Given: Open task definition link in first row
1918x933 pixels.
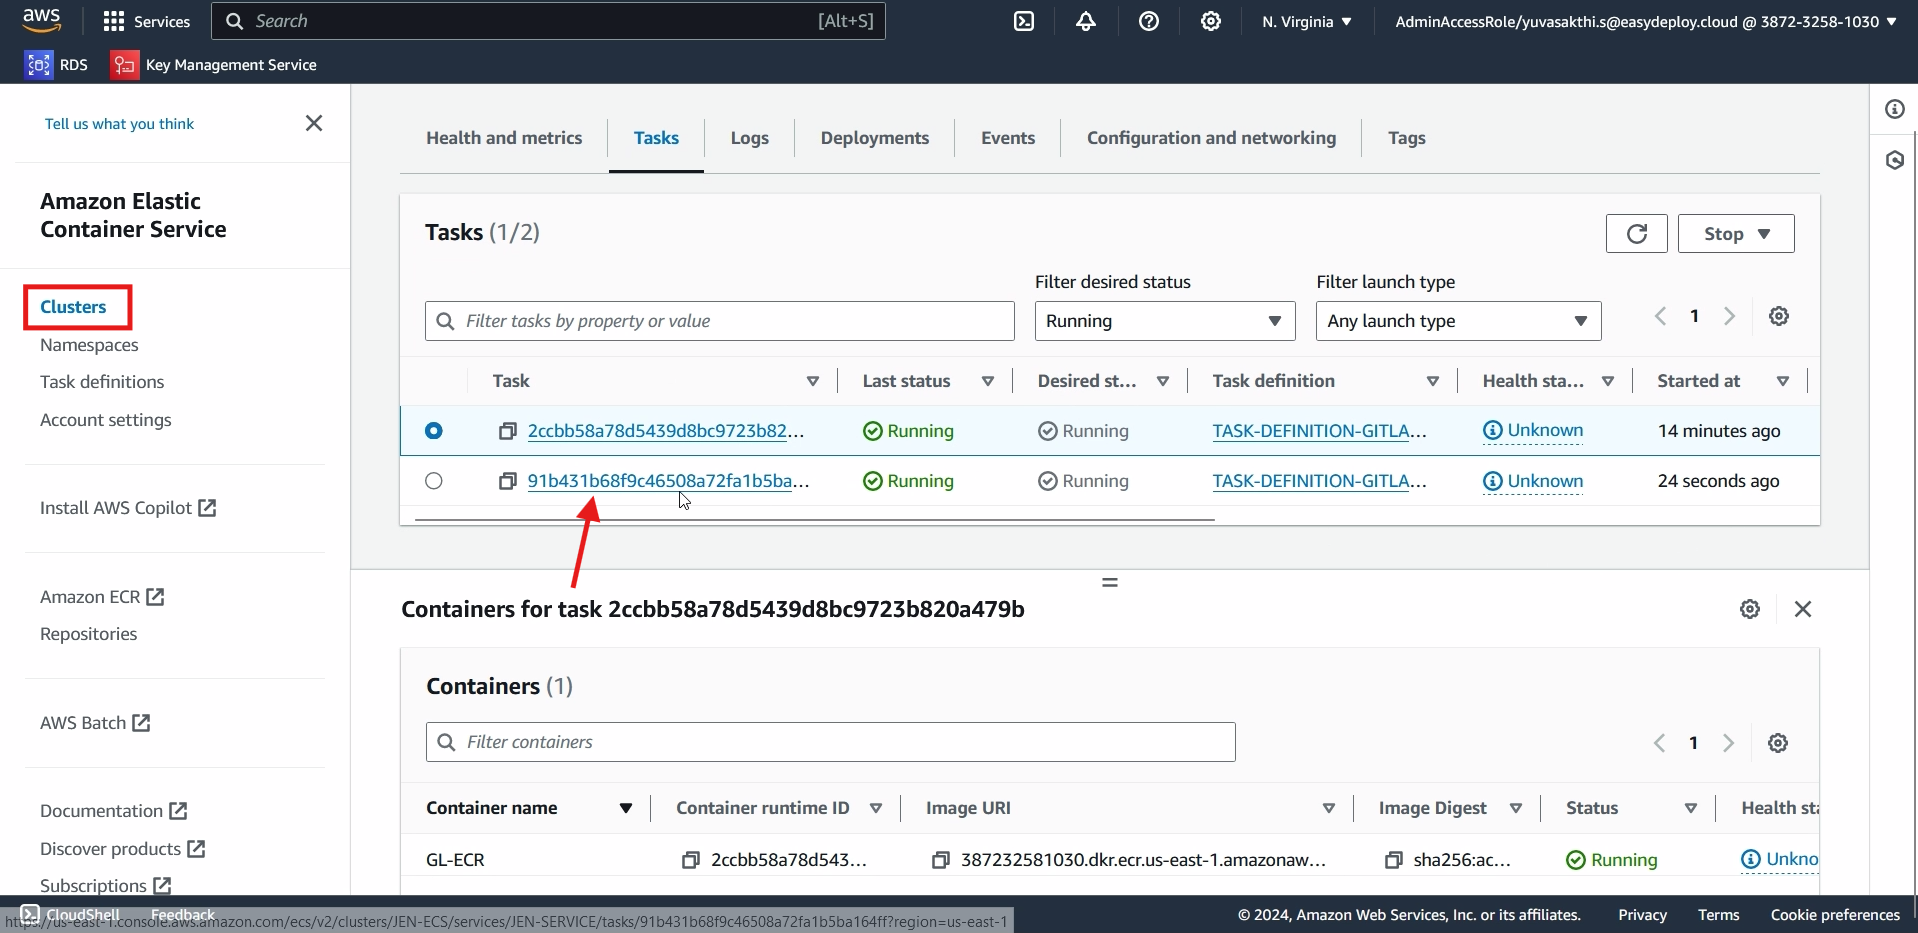Looking at the screenshot, I should 1319,431.
